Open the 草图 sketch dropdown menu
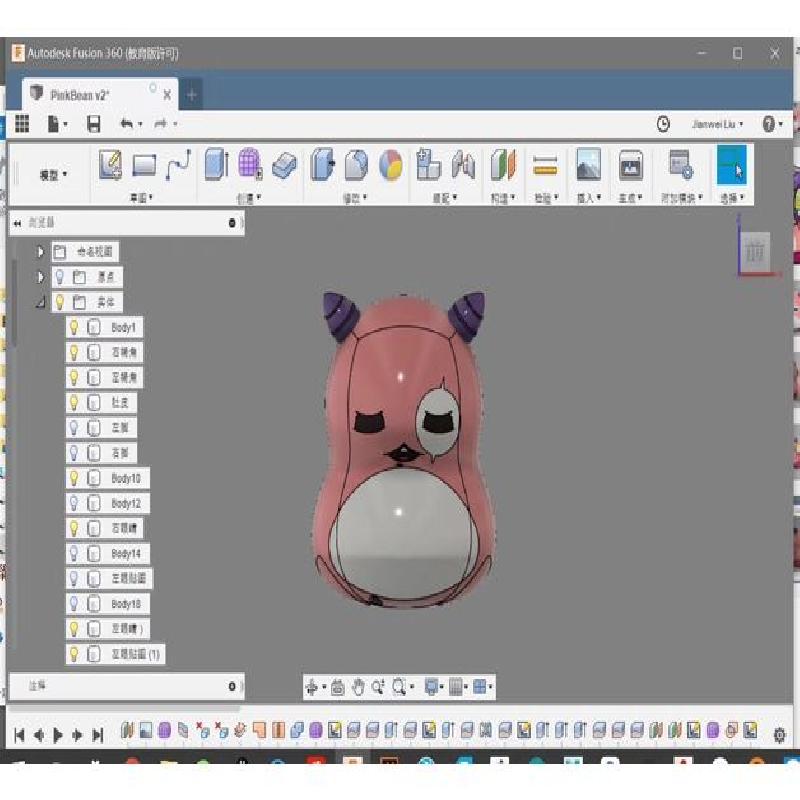The height and width of the screenshot is (800, 800). 141,197
